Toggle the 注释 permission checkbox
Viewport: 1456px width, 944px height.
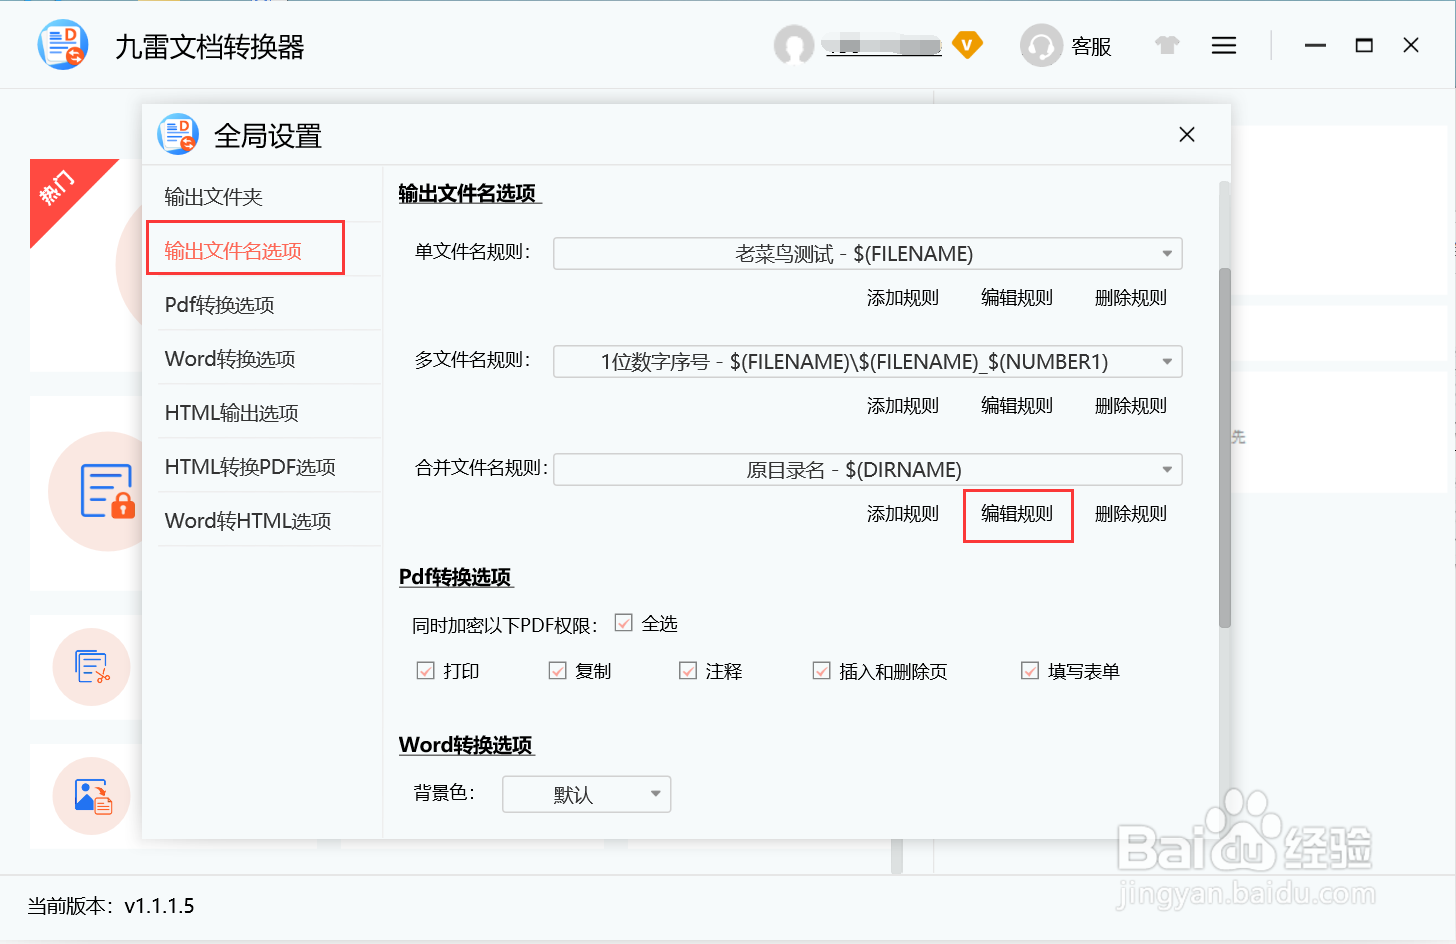click(688, 671)
